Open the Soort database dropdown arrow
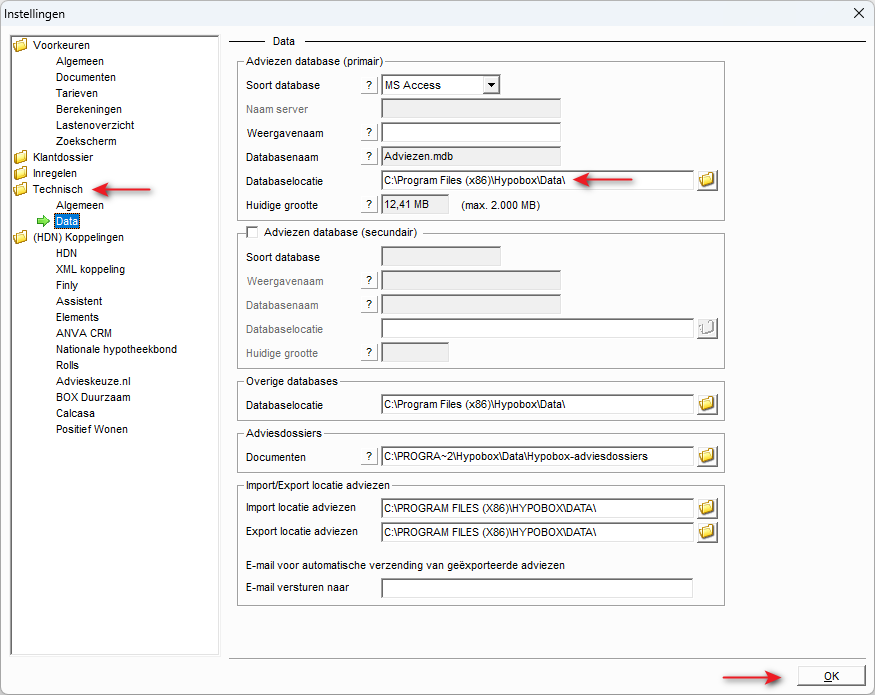The image size is (875, 695). pyautogui.click(x=491, y=85)
